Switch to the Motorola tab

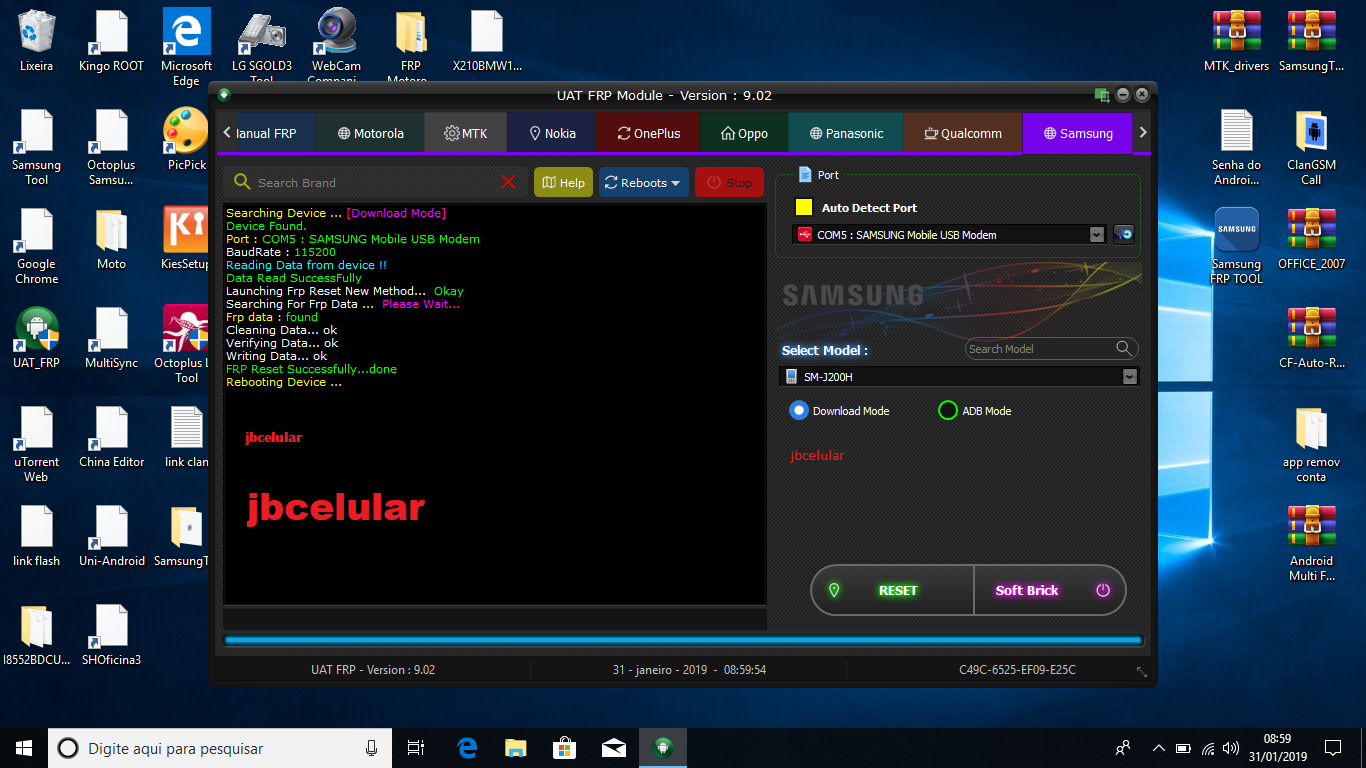371,133
